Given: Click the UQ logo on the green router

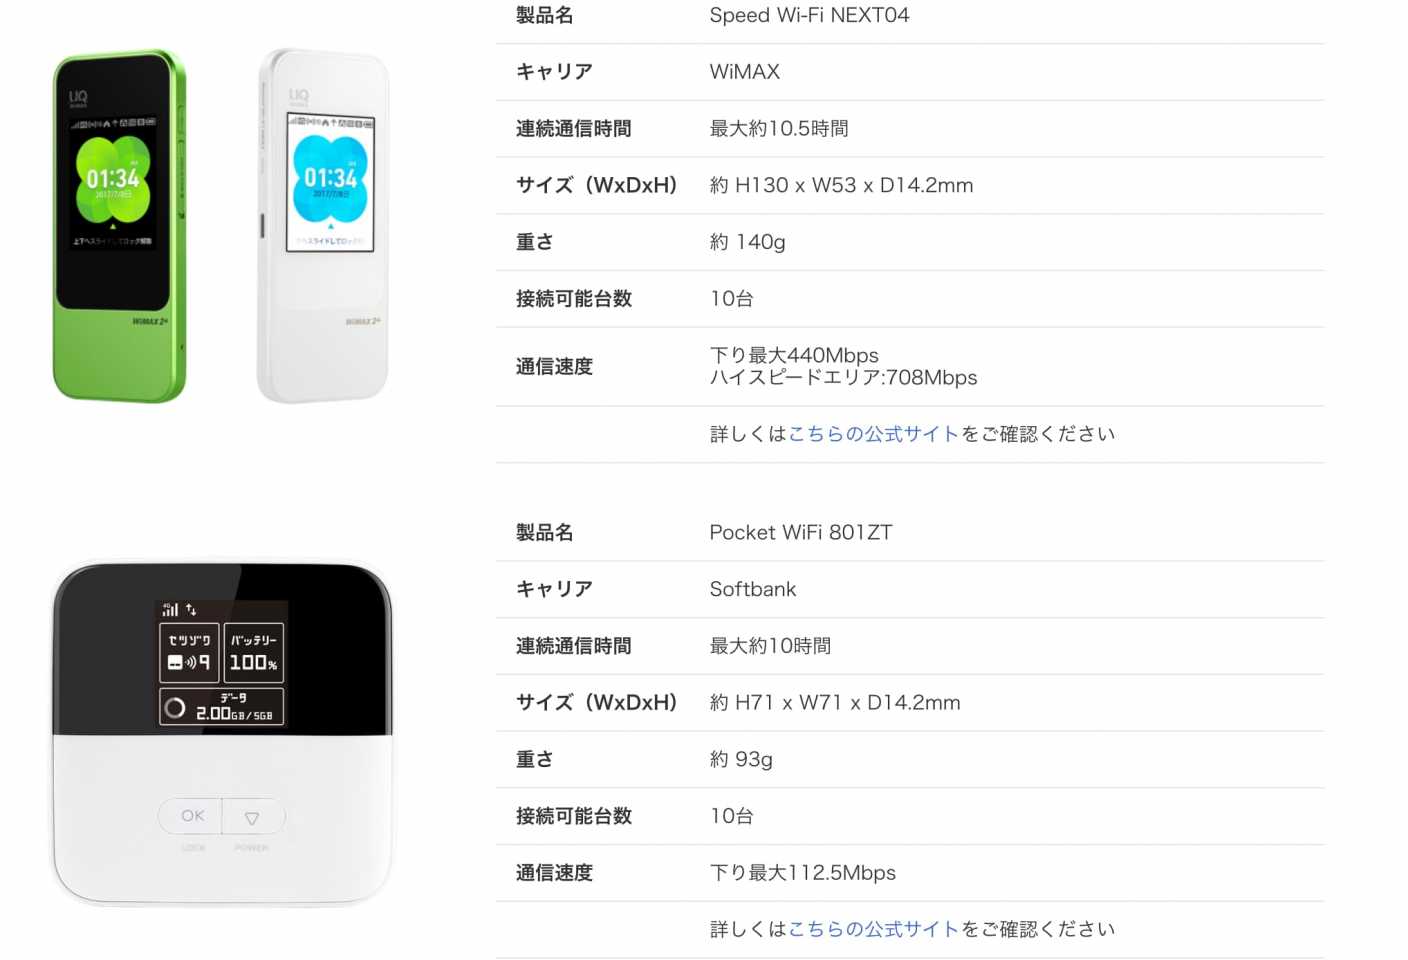Looking at the screenshot, I should click(78, 98).
